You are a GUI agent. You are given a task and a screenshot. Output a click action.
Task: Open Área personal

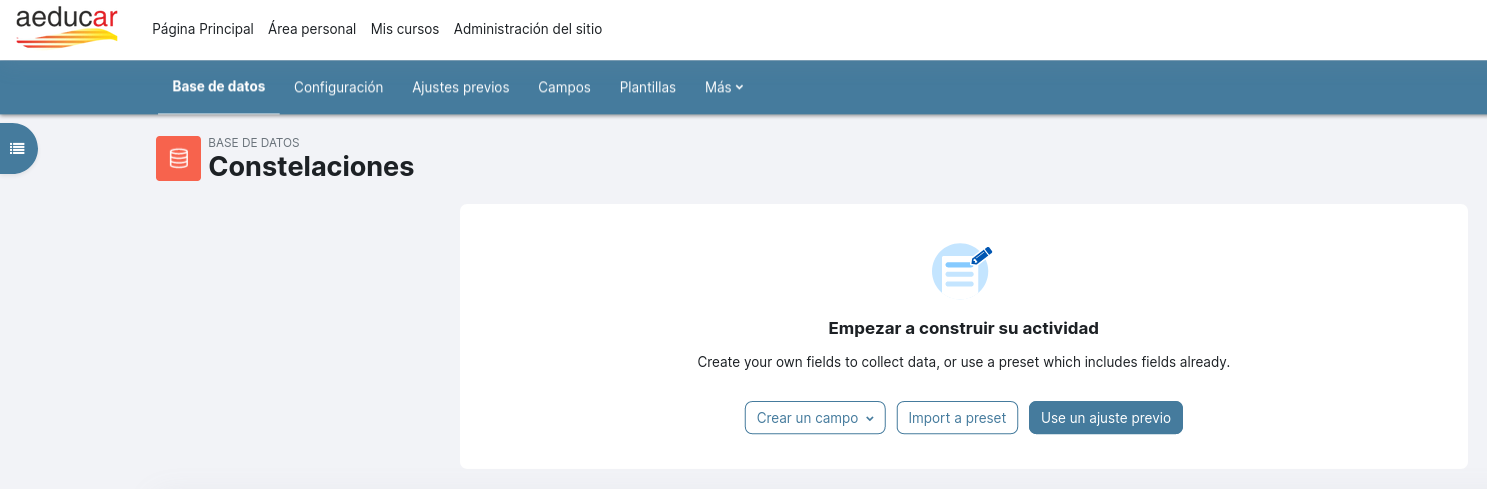312,29
